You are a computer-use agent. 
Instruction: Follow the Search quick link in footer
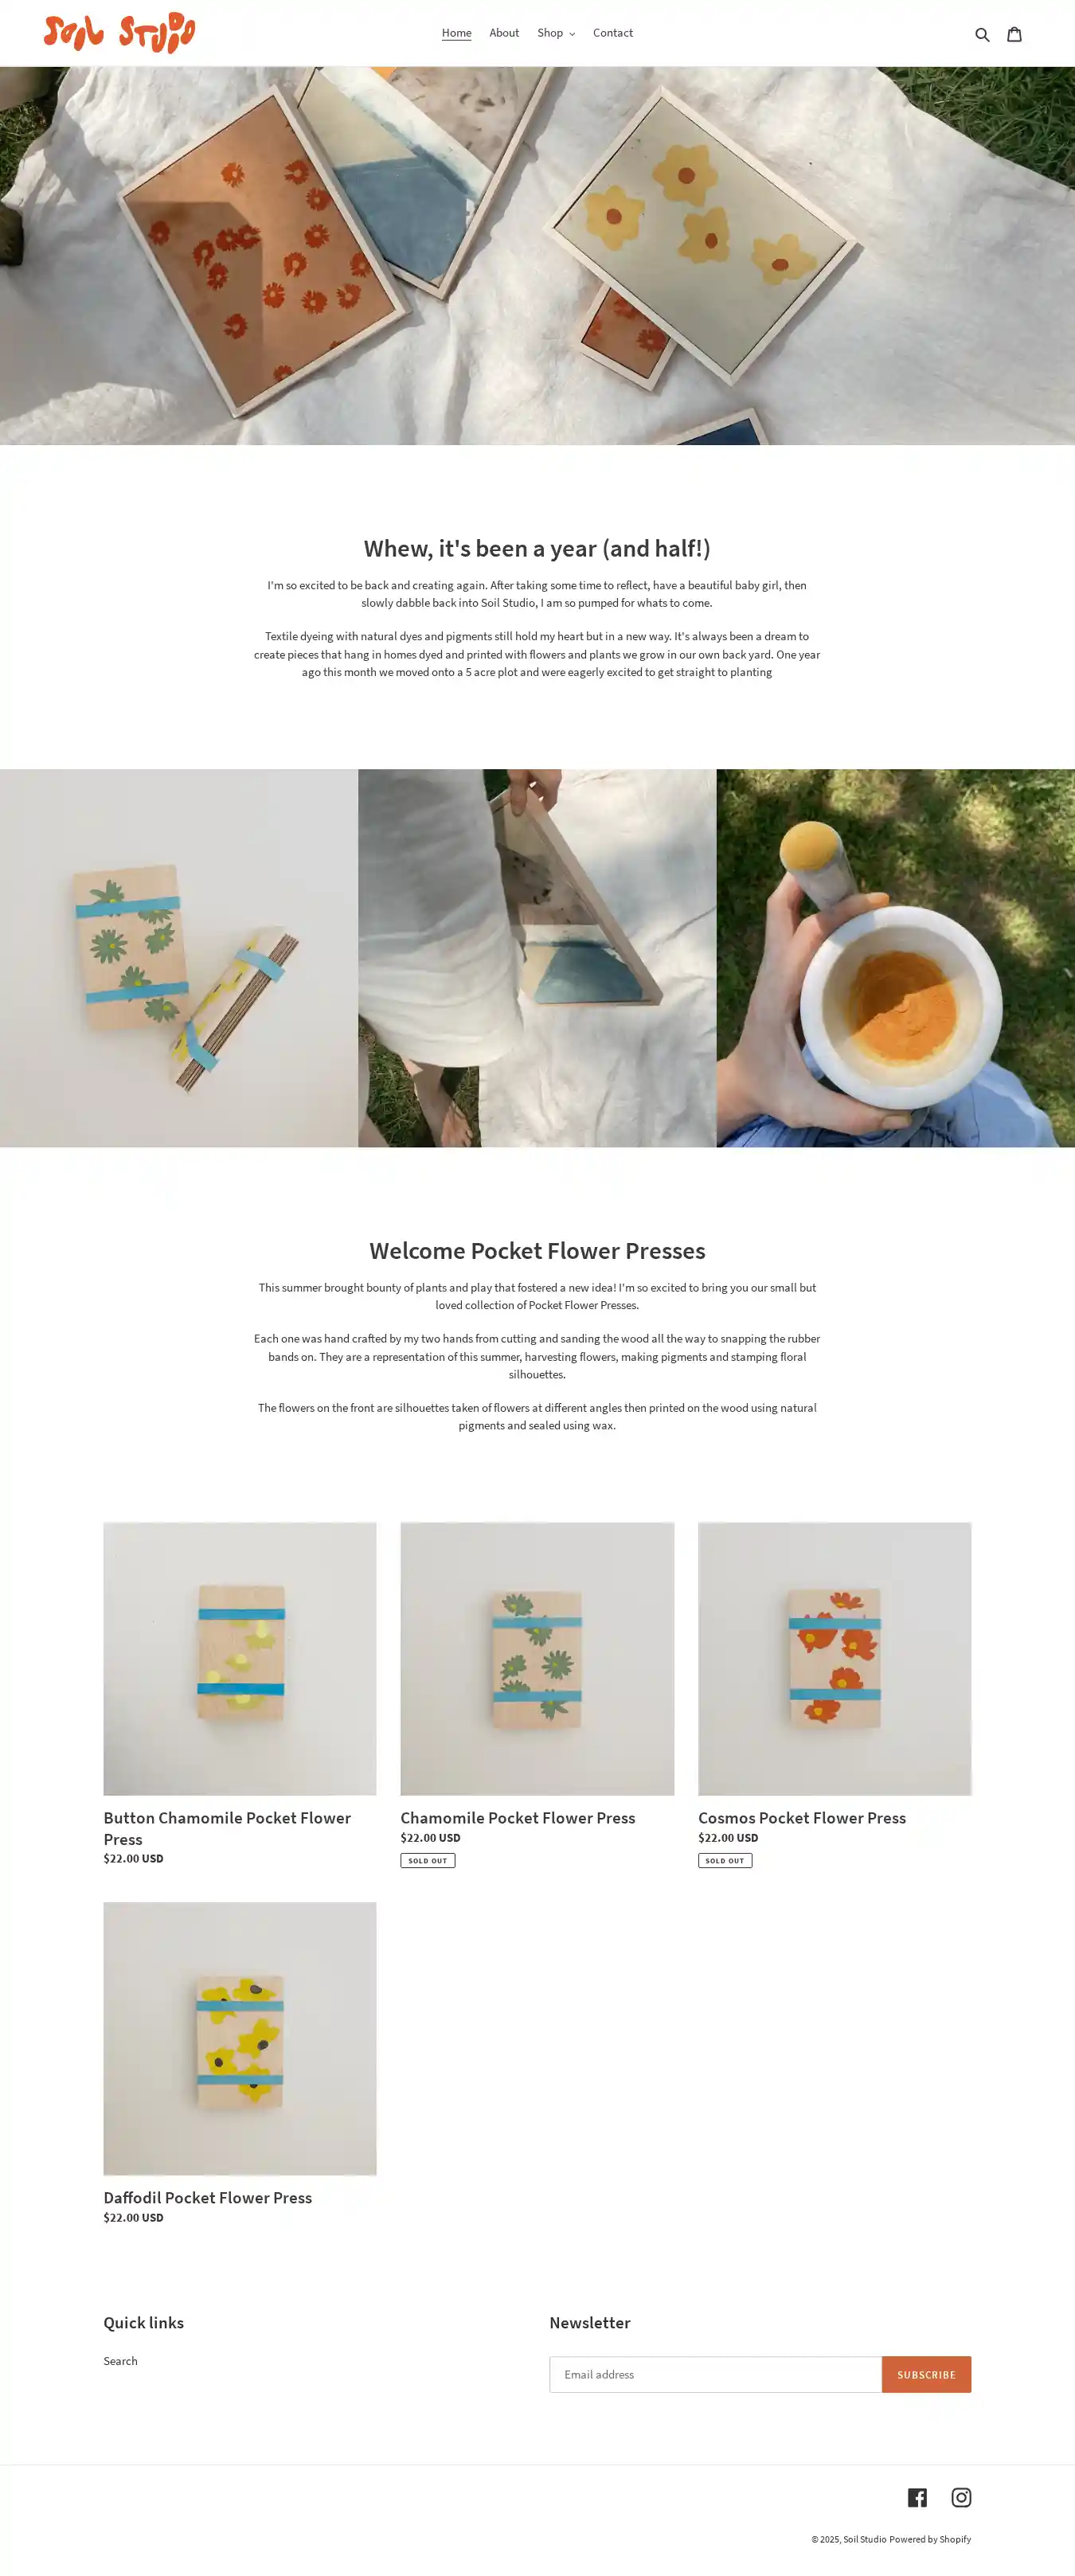tap(120, 2360)
